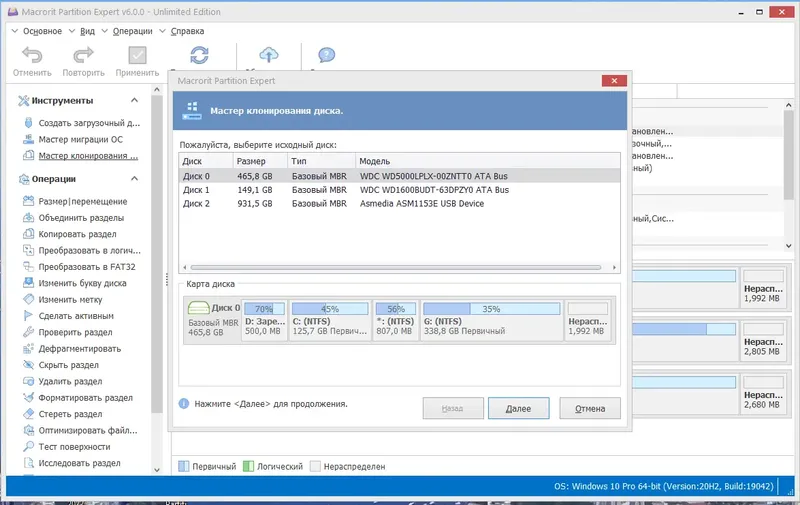Choose Преобразовать в логич... operation
Viewport: 800px width, 505px height.
[x=89, y=250]
